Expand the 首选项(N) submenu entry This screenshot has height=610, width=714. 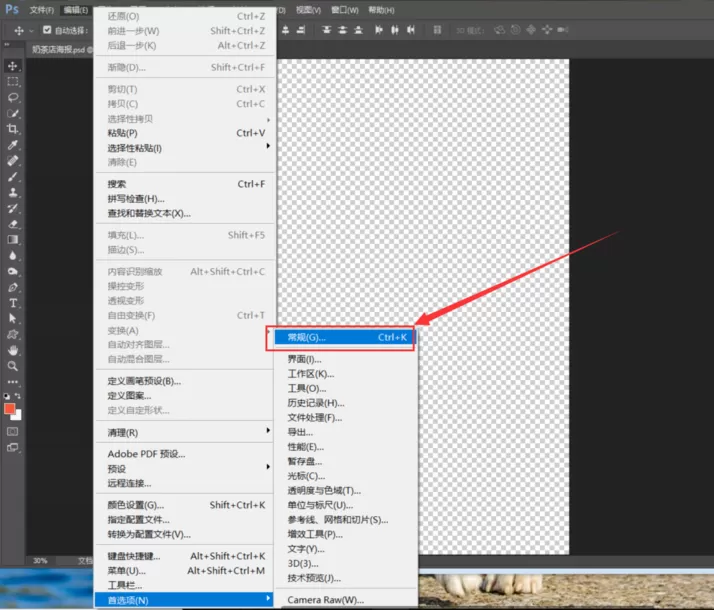[x=184, y=600]
